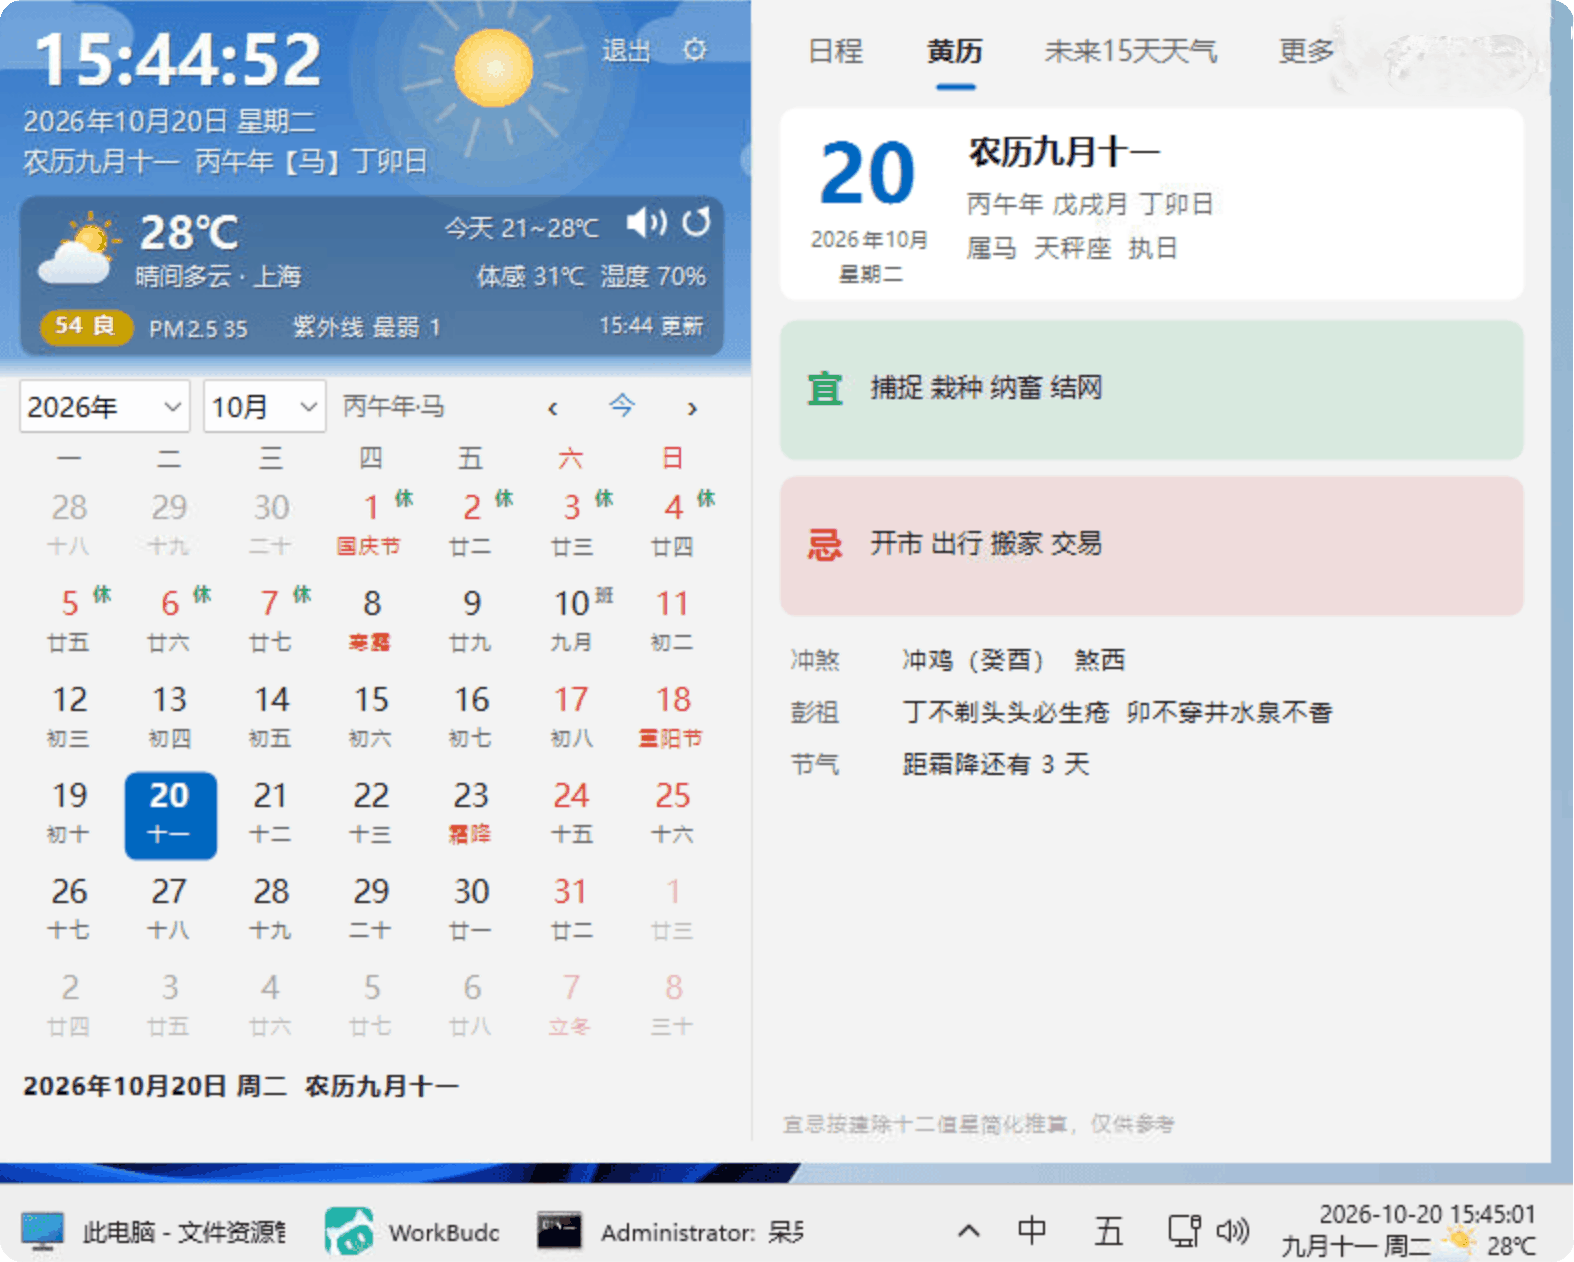Screen dimensions: 1574x1262
Task: Select October 18 重阳节 date
Action: tap(672, 715)
